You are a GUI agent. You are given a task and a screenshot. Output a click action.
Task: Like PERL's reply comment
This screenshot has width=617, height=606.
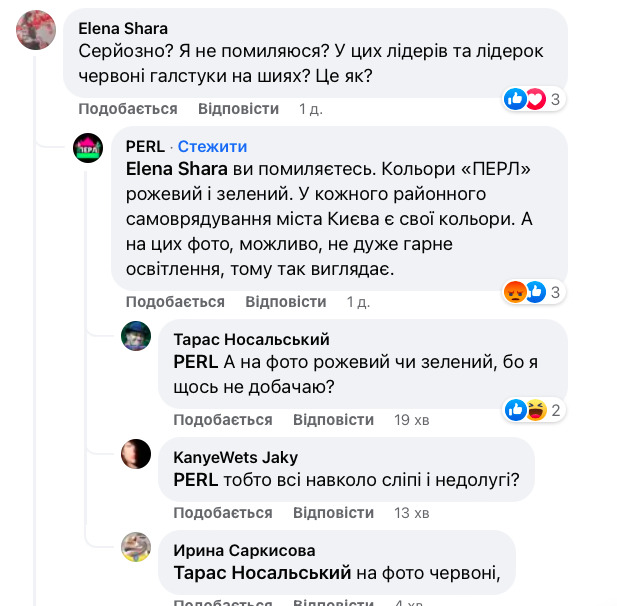coord(175,302)
